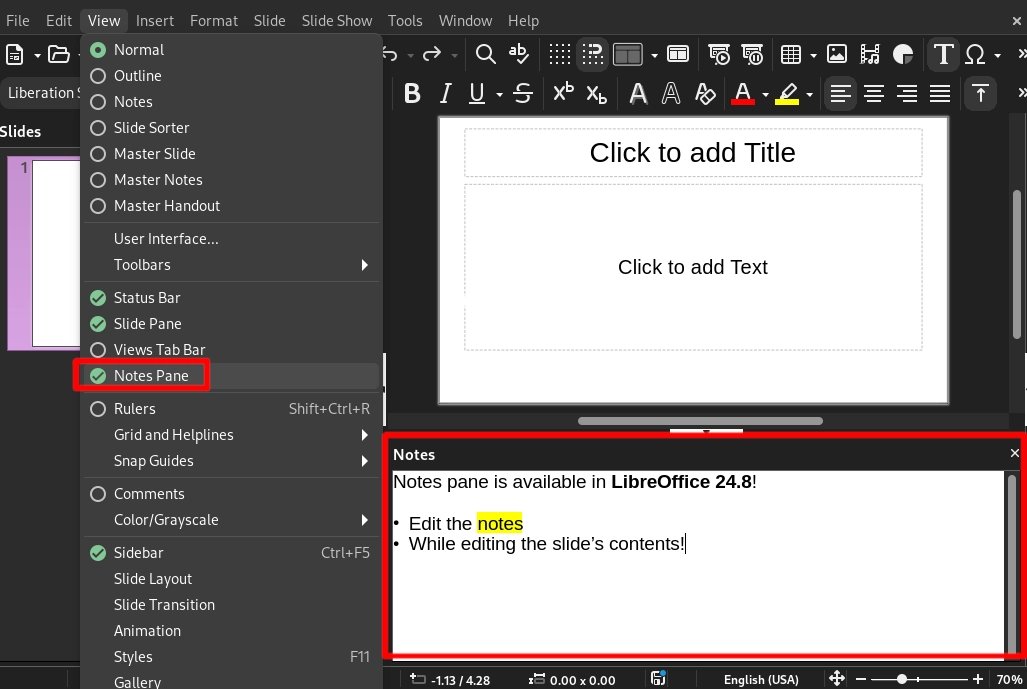Apply bold formatting to the notes text
This screenshot has width=1027, height=689.
(412, 93)
